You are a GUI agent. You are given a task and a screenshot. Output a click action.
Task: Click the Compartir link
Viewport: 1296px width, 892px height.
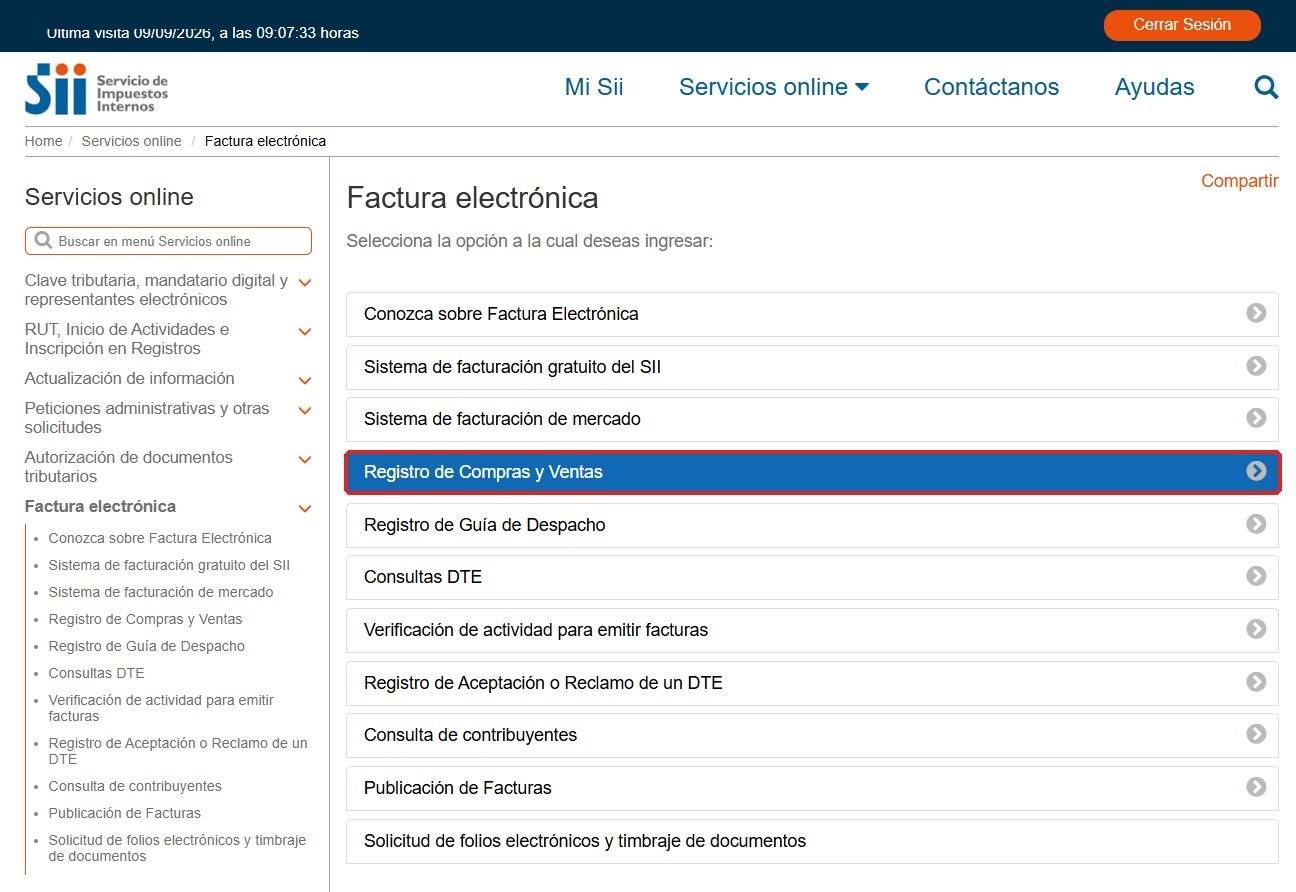coord(1239,181)
